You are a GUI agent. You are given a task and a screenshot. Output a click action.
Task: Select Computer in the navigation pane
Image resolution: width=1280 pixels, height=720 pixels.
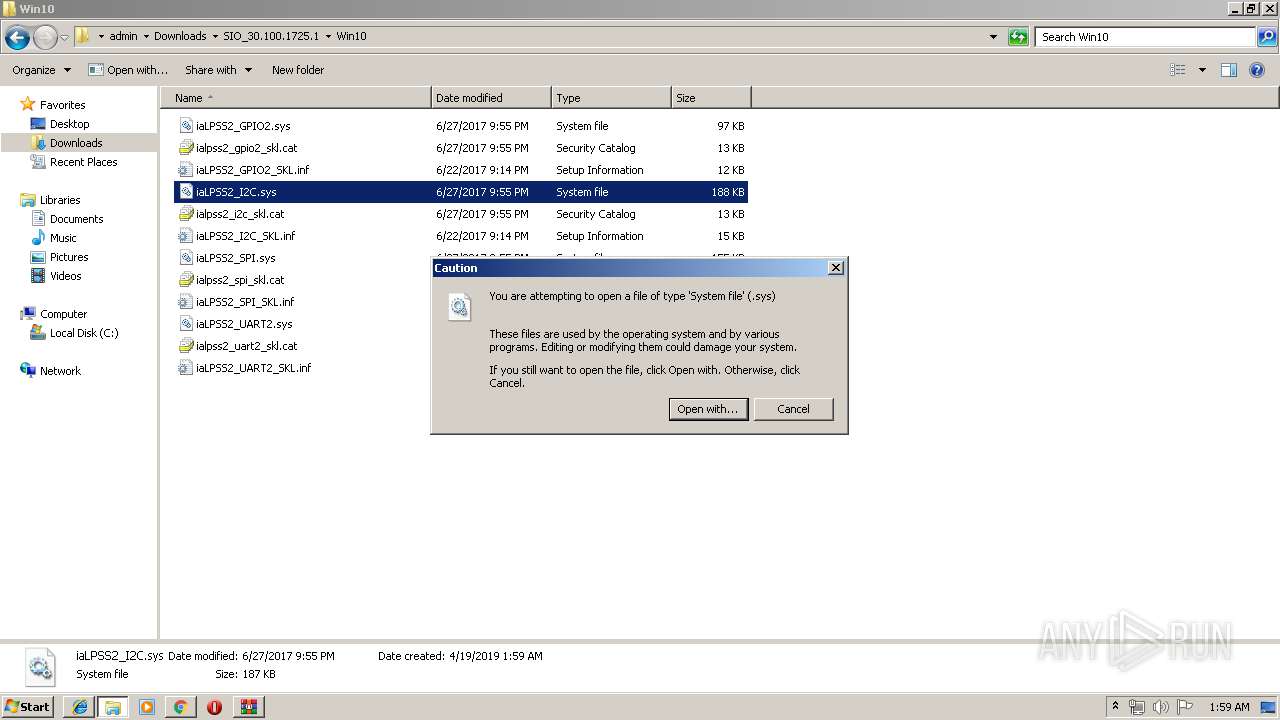(x=63, y=314)
